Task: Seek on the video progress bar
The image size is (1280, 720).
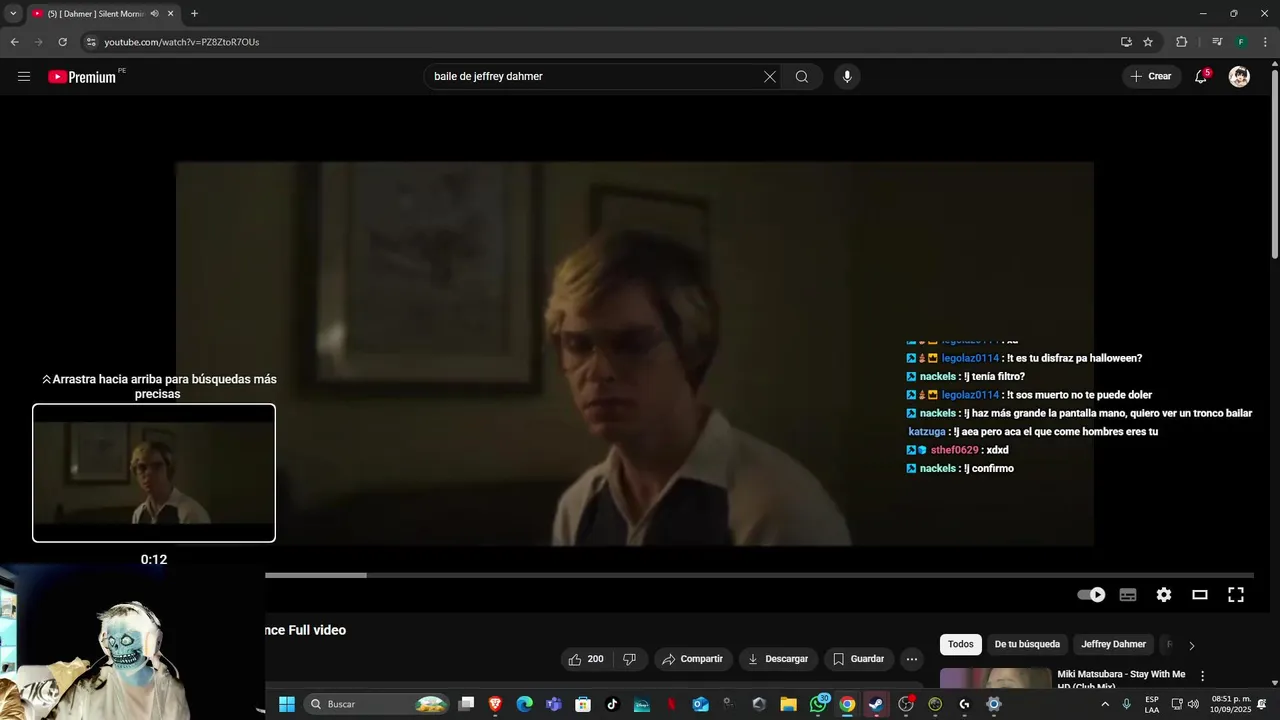Action: click(759, 575)
